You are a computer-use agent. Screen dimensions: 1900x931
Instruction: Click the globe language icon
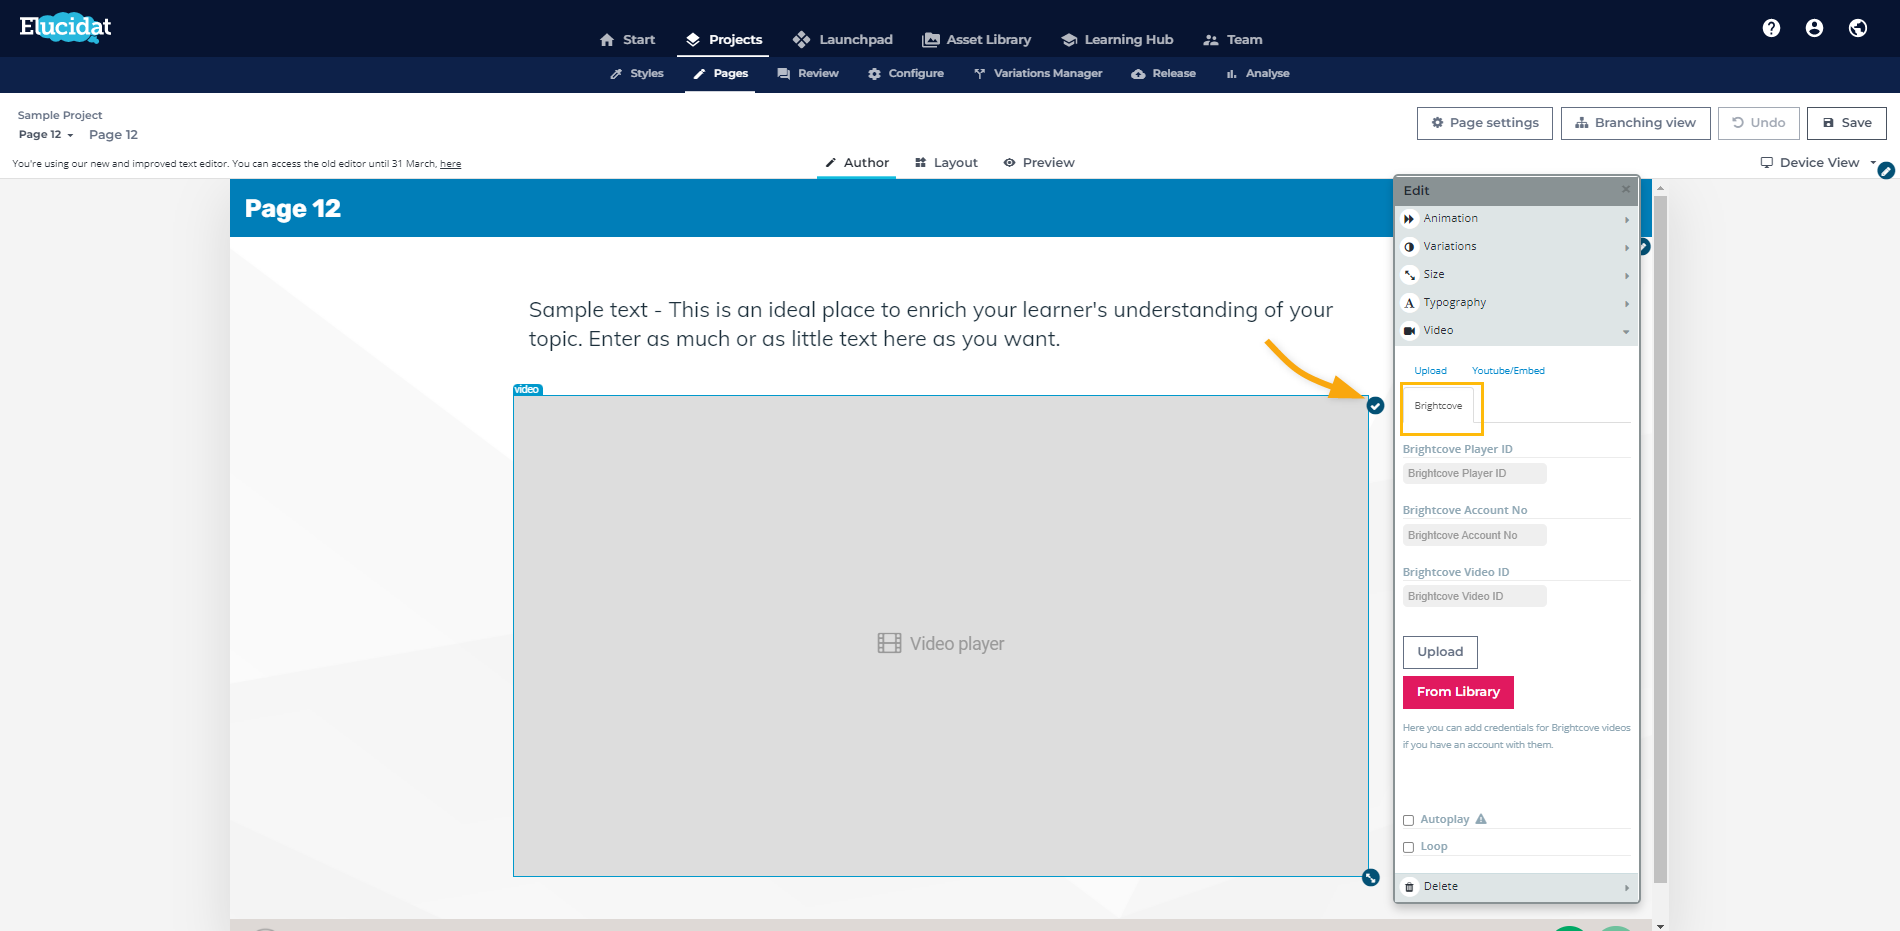(1858, 28)
